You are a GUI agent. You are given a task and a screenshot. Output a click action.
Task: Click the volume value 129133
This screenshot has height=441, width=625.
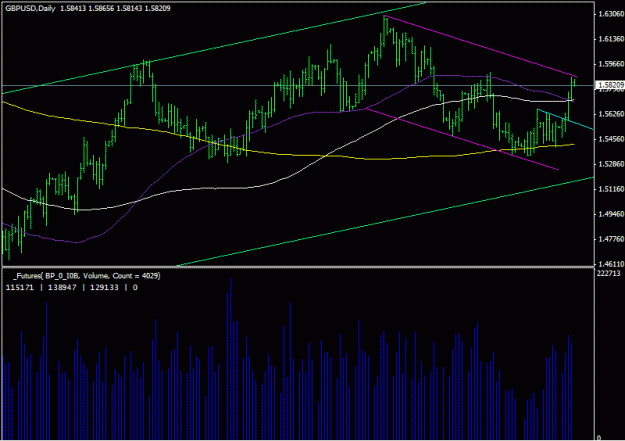[104, 287]
